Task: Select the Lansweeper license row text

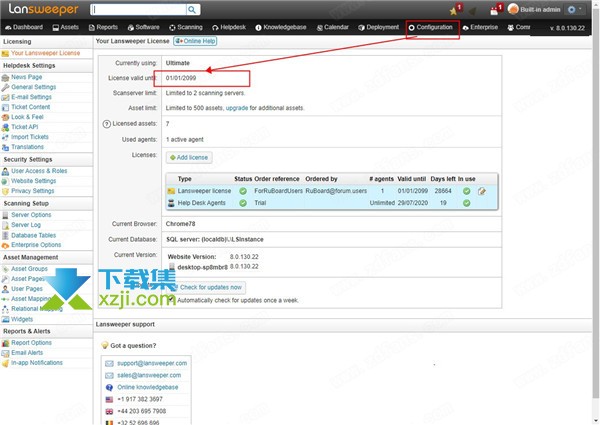Action: (x=204, y=191)
